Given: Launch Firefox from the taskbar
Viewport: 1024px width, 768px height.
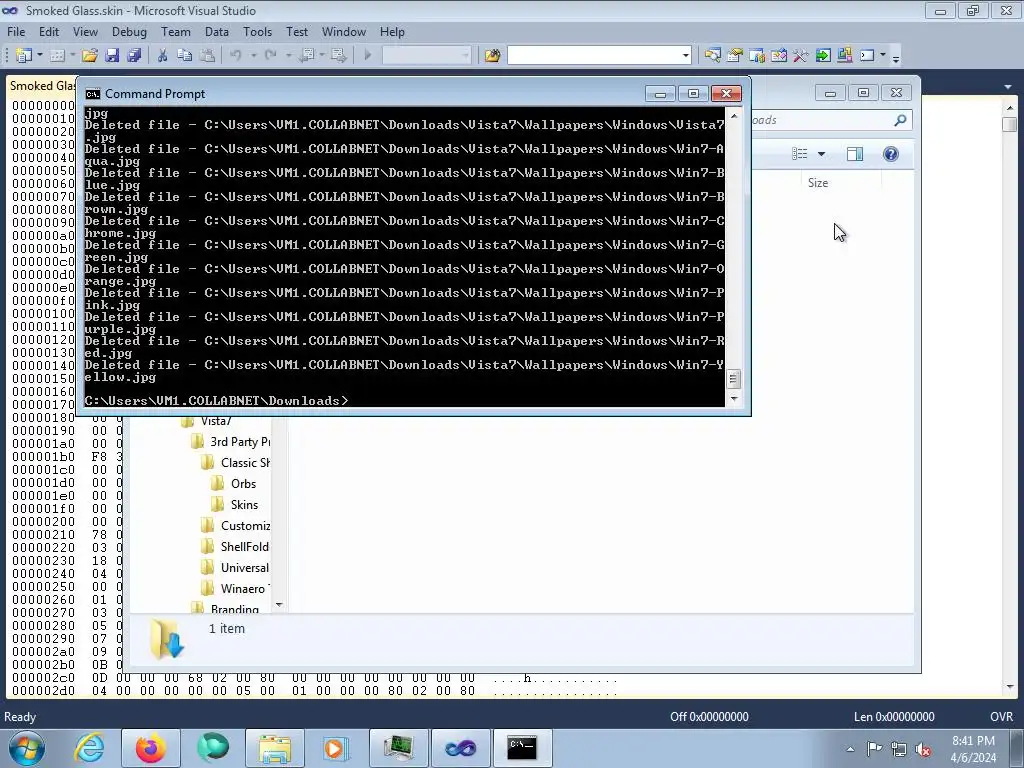Looking at the screenshot, I should pos(150,748).
